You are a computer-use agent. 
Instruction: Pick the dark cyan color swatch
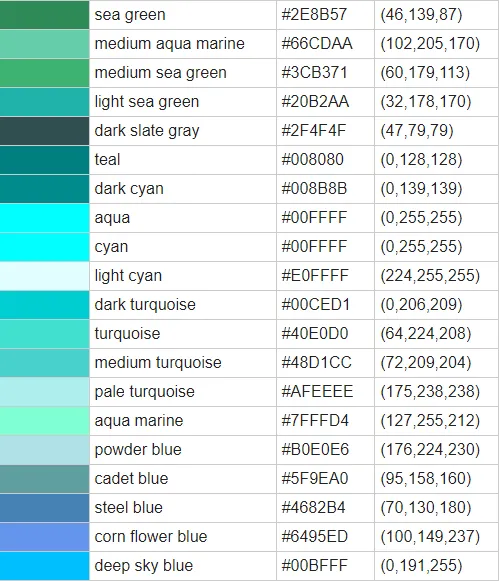click(44, 189)
